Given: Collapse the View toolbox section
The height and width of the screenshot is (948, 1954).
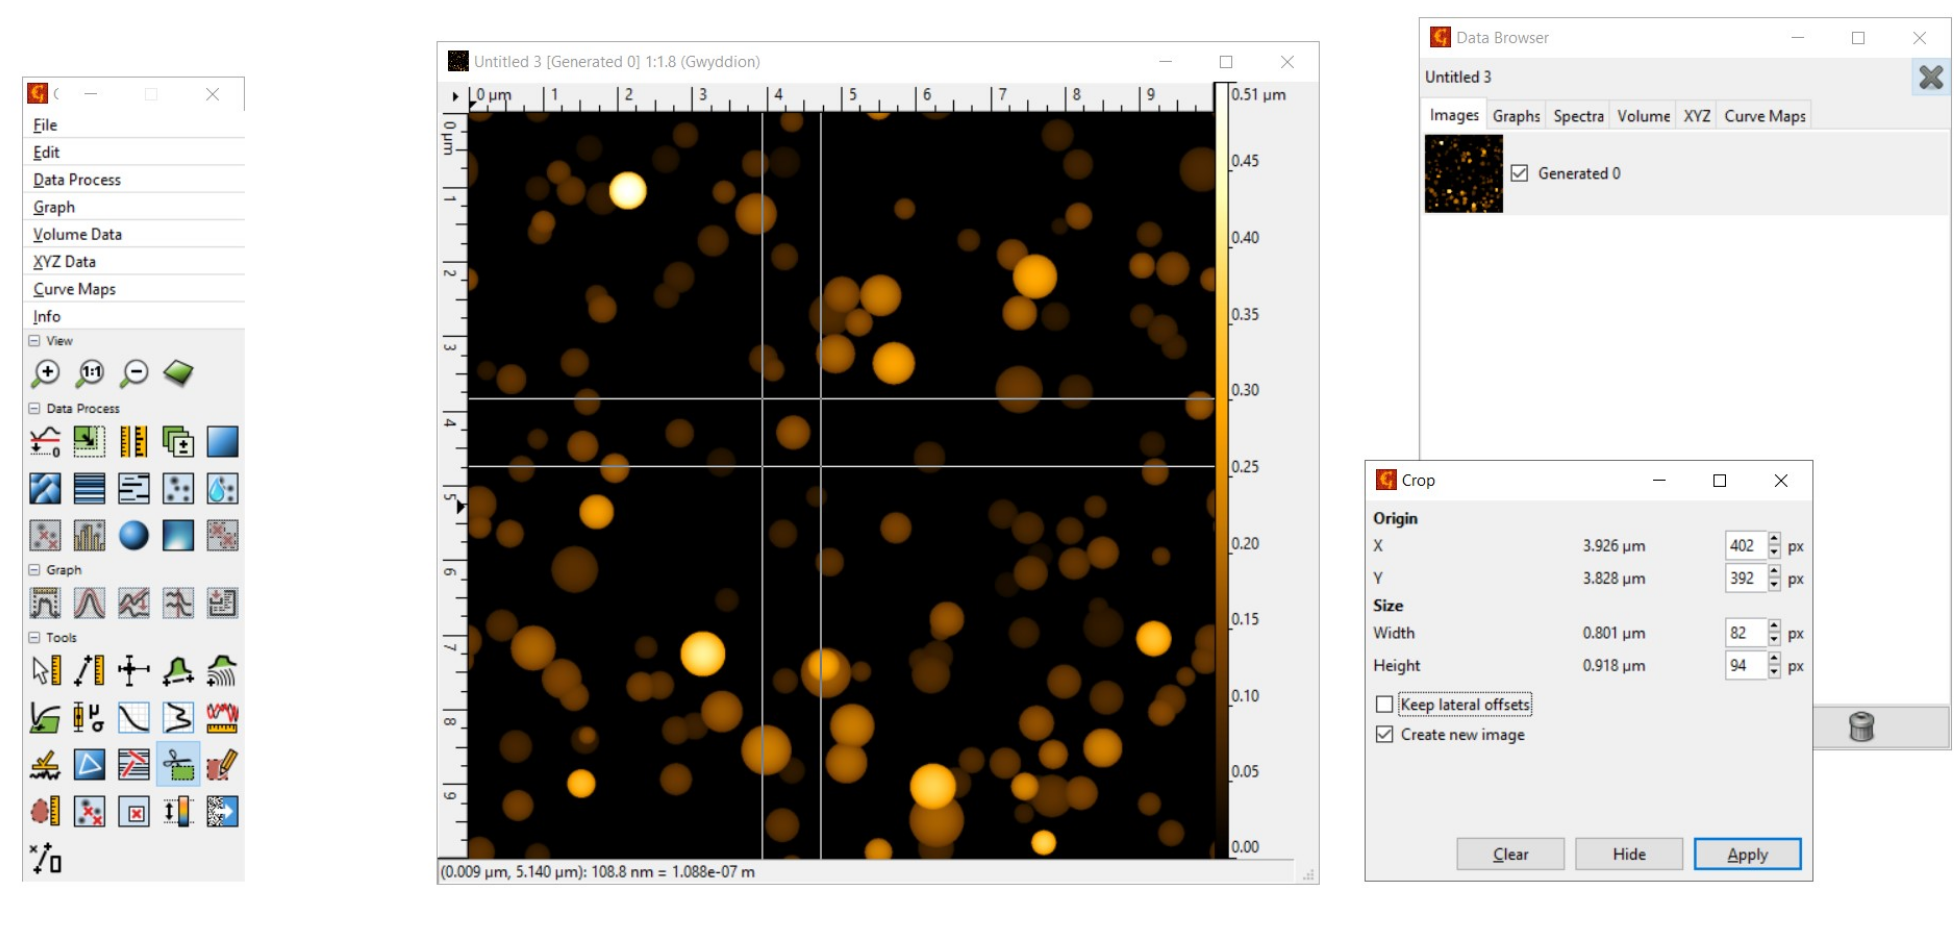Looking at the screenshot, I should (x=35, y=341).
